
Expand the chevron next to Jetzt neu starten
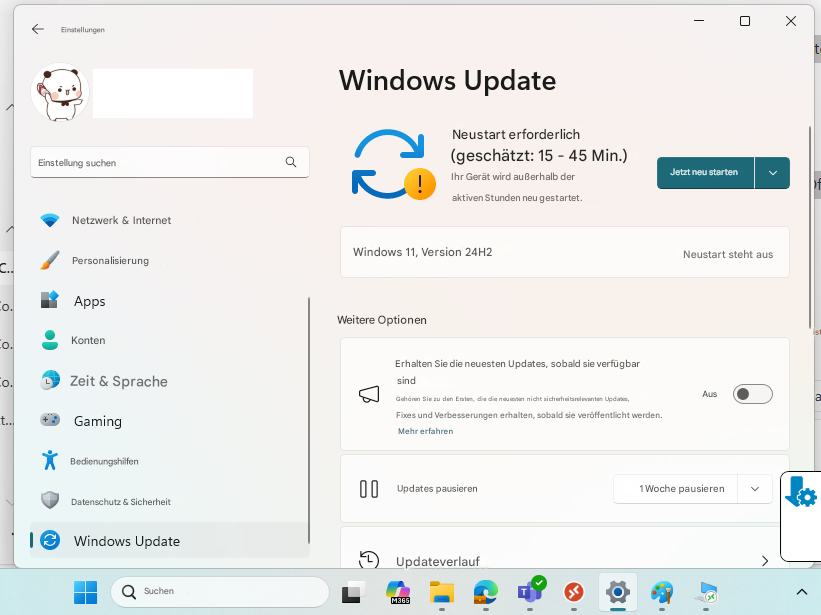click(772, 172)
